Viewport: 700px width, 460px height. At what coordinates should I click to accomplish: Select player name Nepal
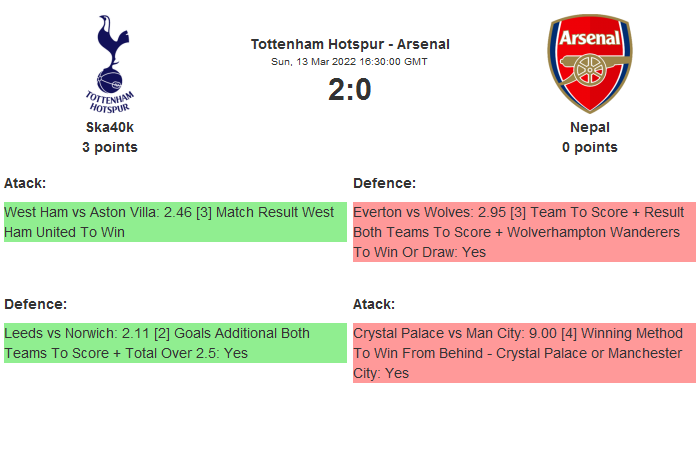pyautogui.click(x=589, y=127)
